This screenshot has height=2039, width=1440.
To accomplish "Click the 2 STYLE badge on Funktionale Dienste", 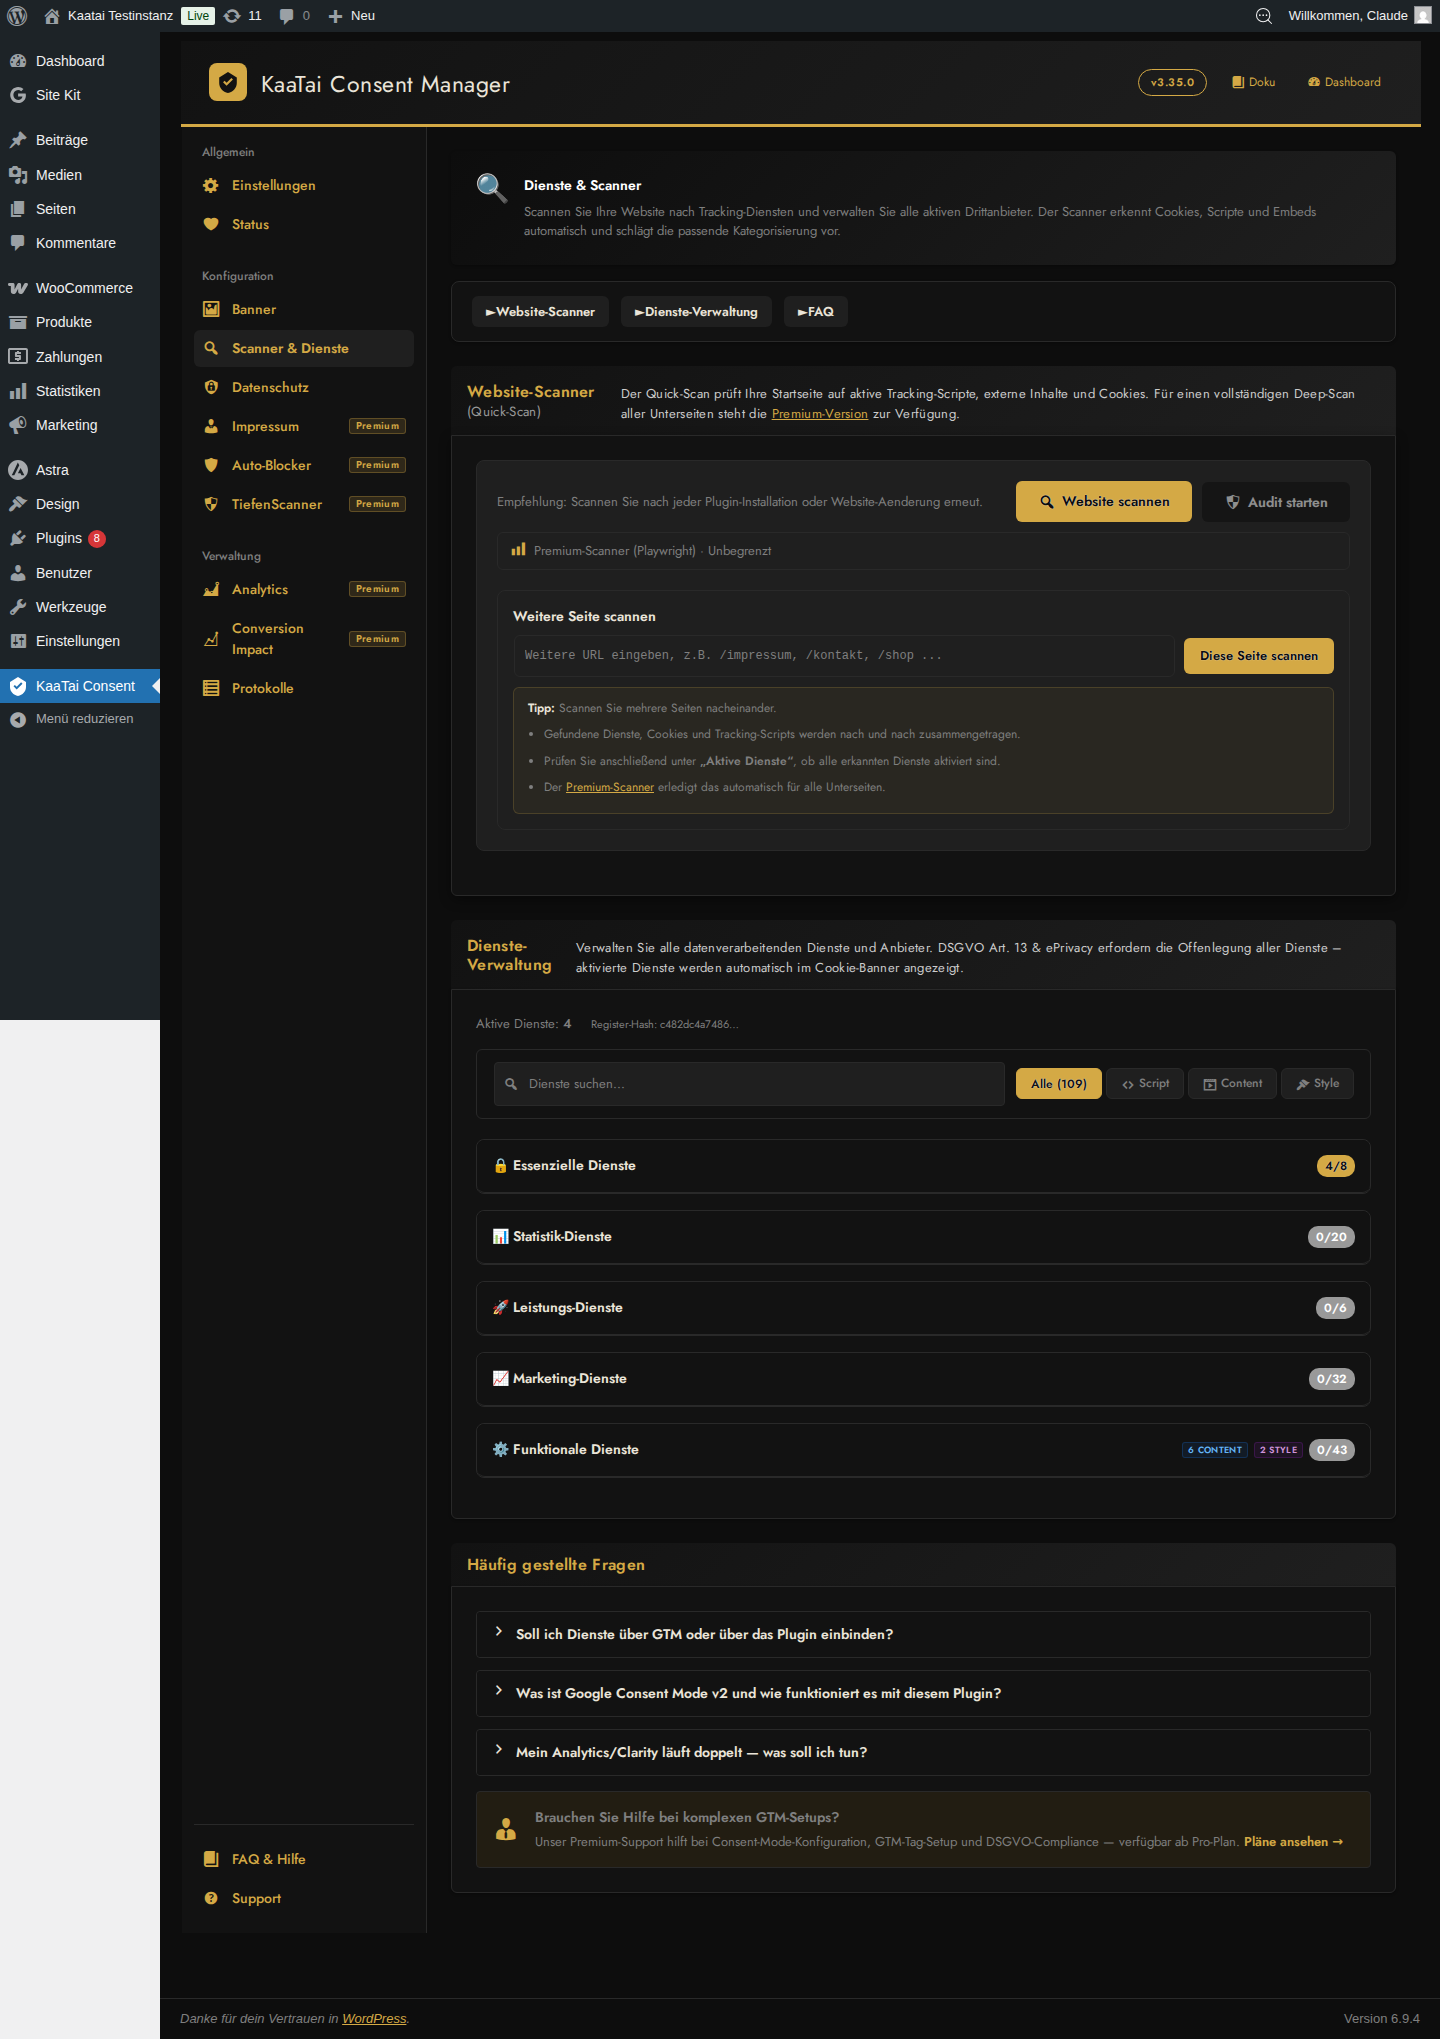I will pyautogui.click(x=1279, y=1450).
